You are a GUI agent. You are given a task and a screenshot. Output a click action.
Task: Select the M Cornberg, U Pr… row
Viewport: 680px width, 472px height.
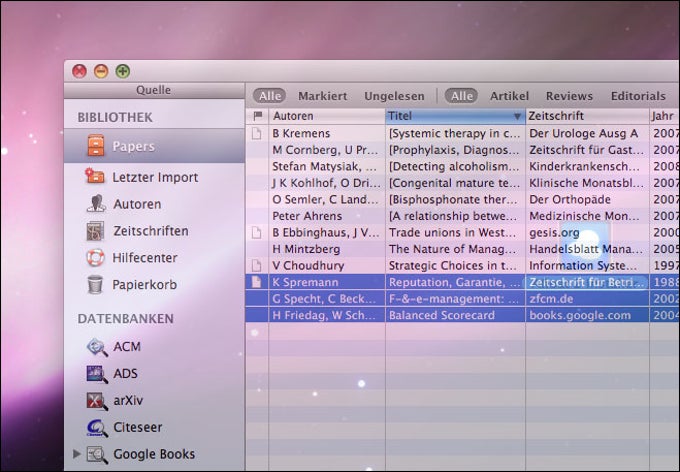[462, 150]
